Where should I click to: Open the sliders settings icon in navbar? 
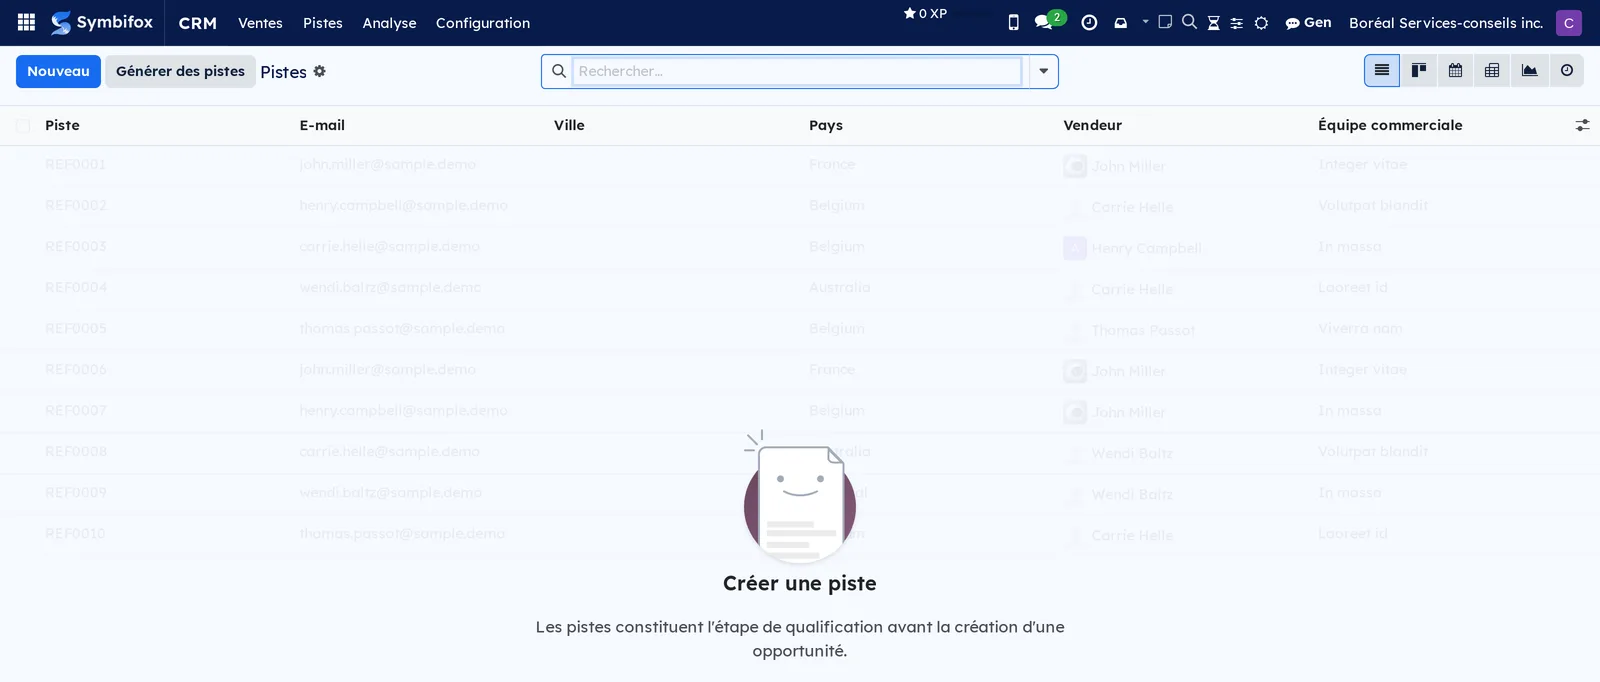tap(1236, 23)
